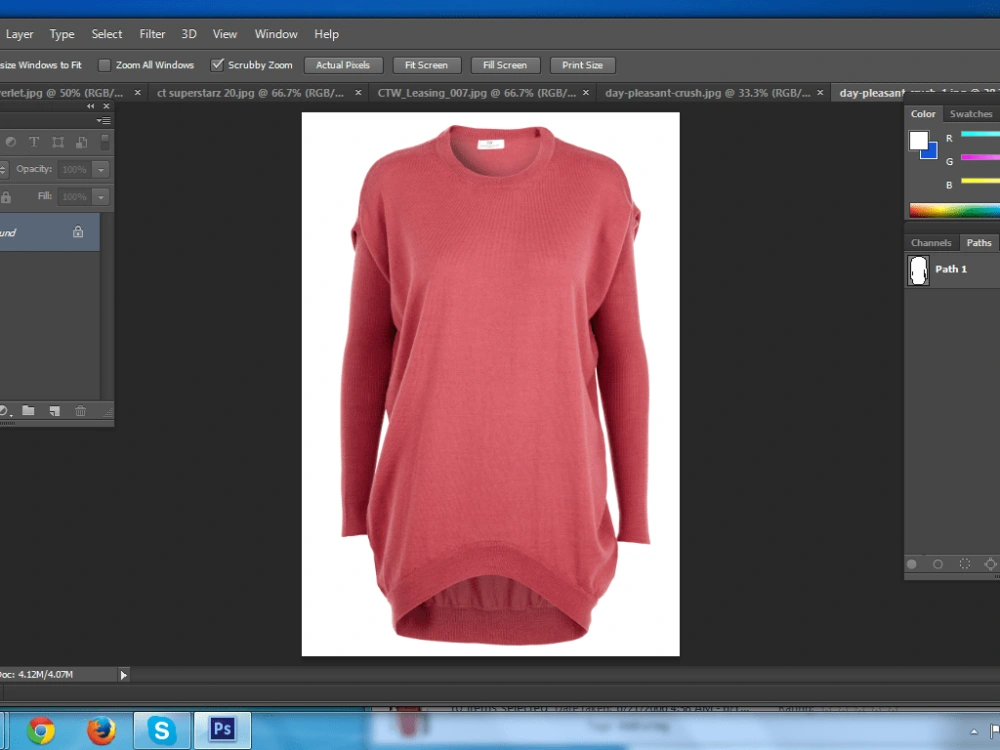
Task: Open Firefox from the taskbar
Action: click(x=101, y=730)
